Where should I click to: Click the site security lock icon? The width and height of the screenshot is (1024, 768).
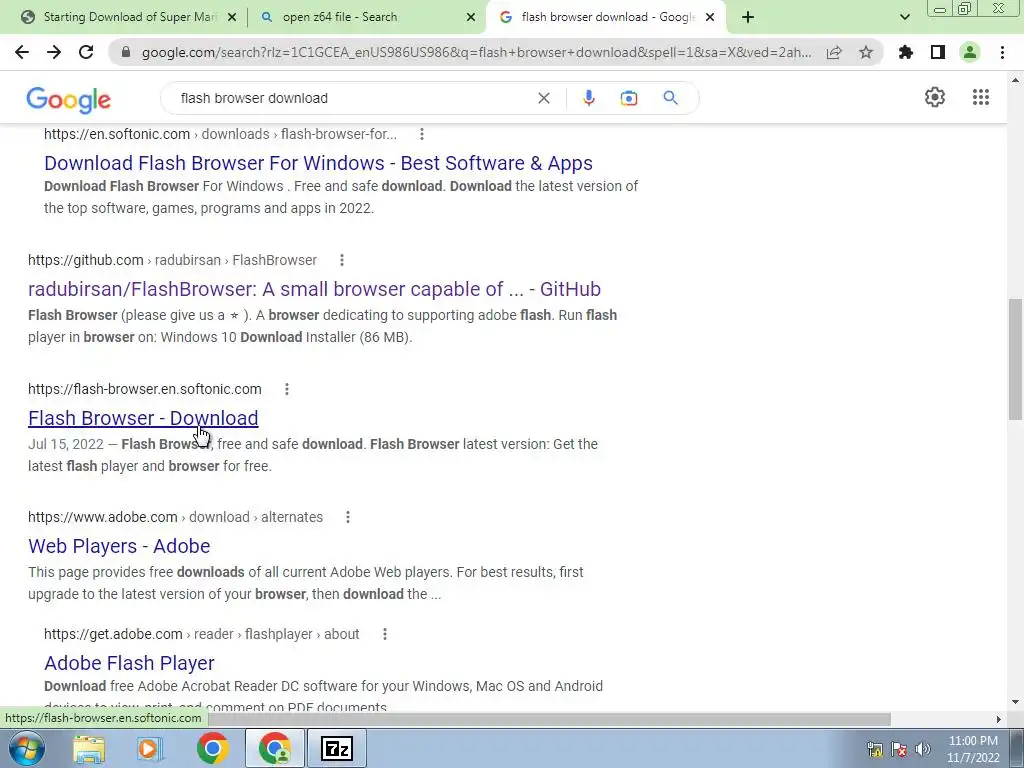(125, 52)
